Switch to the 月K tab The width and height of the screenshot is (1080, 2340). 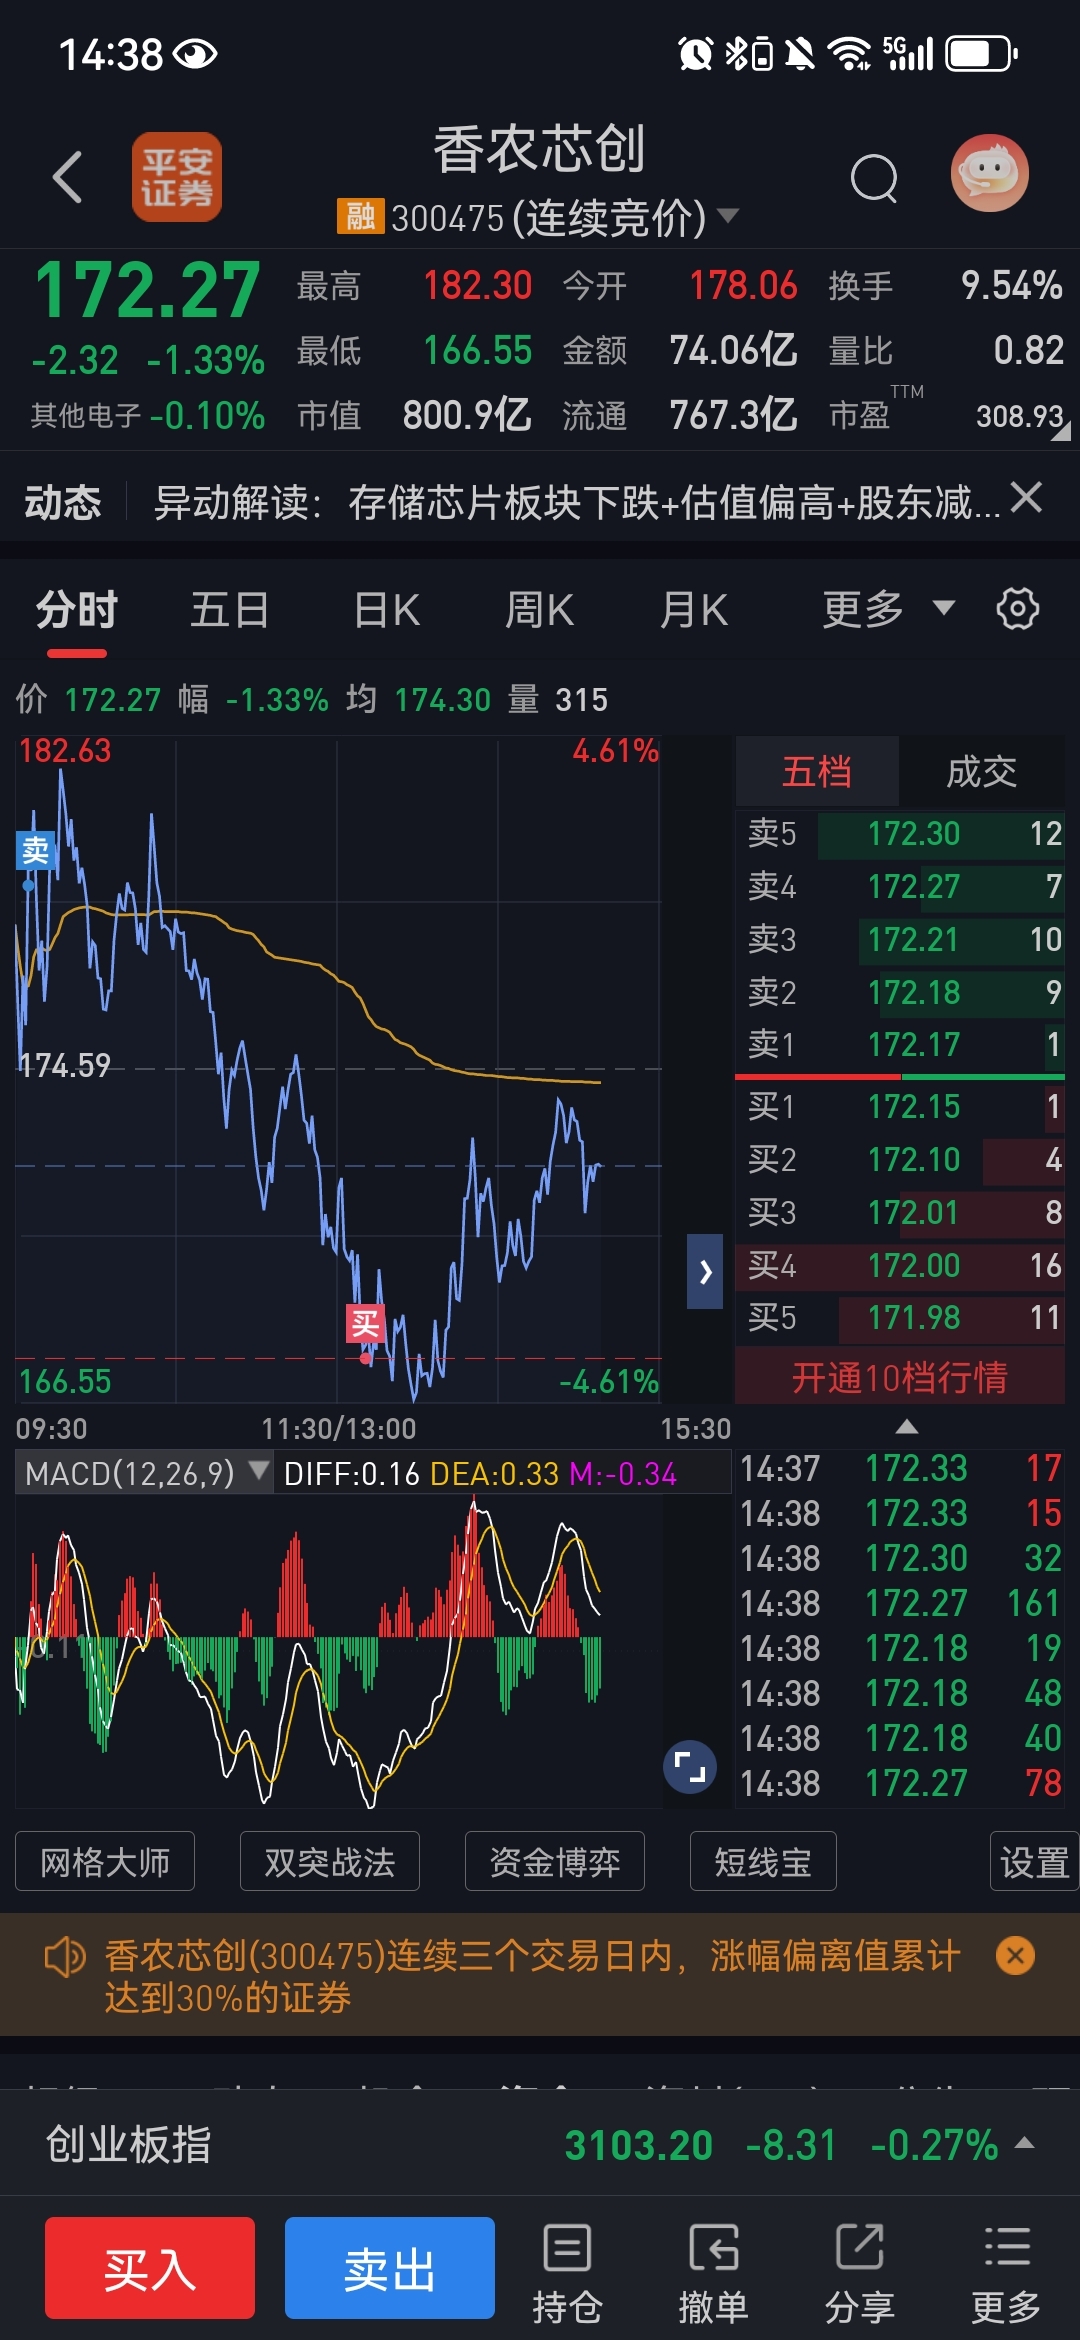coord(694,609)
